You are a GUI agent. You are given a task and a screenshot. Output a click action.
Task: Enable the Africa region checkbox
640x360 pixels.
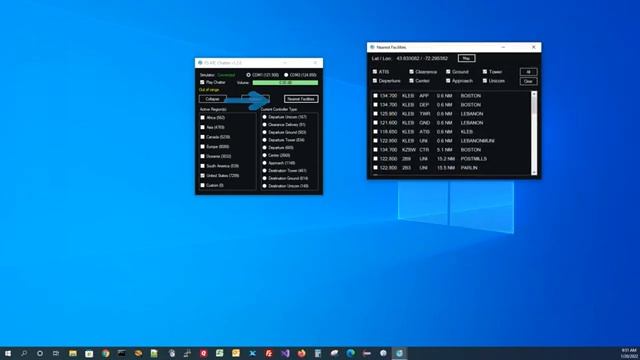pos(202,118)
